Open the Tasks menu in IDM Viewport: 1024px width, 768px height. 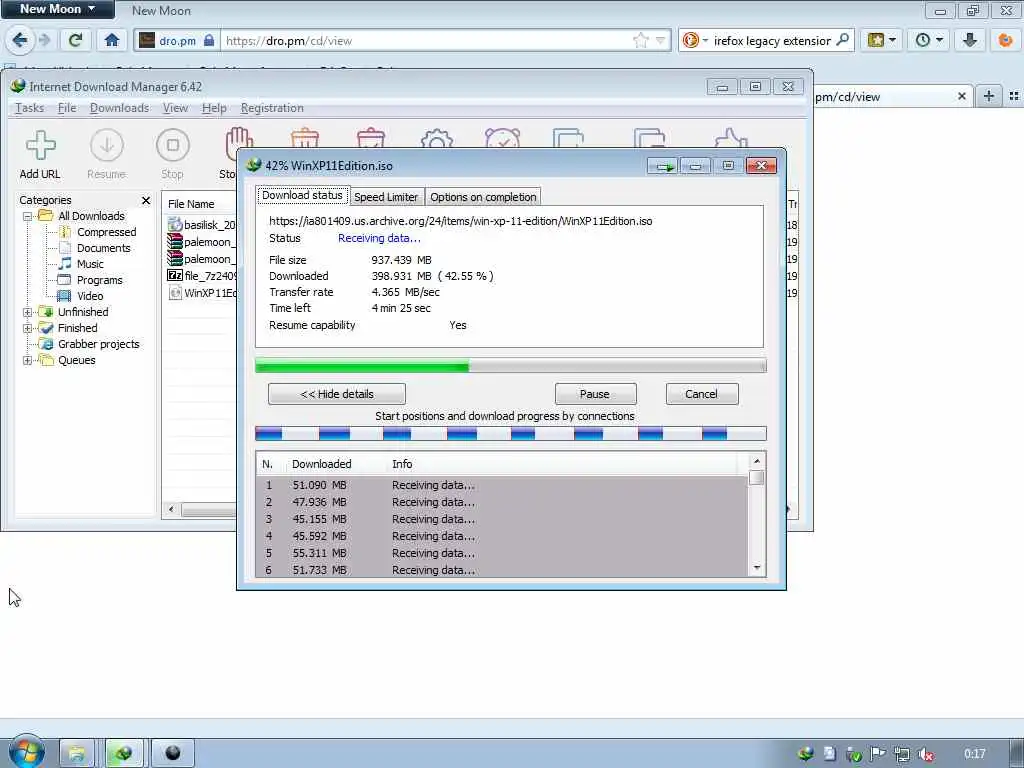click(x=29, y=108)
